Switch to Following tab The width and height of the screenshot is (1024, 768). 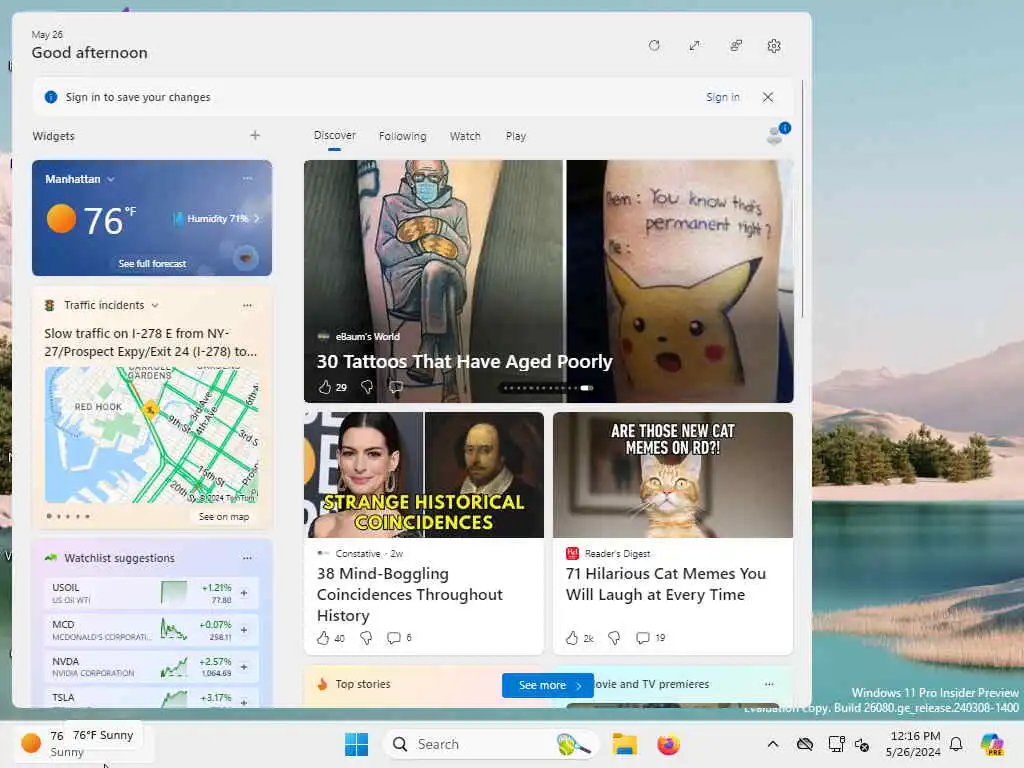402,136
